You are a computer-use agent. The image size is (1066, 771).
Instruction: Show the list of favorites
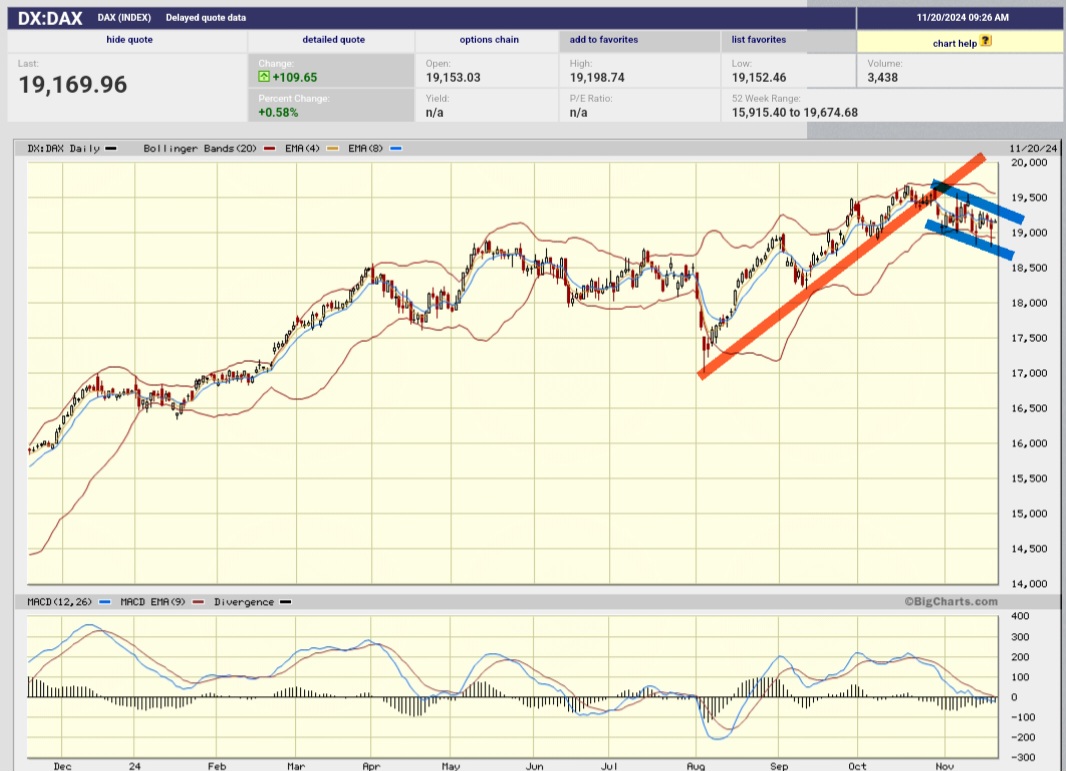click(x=758, y=40)
